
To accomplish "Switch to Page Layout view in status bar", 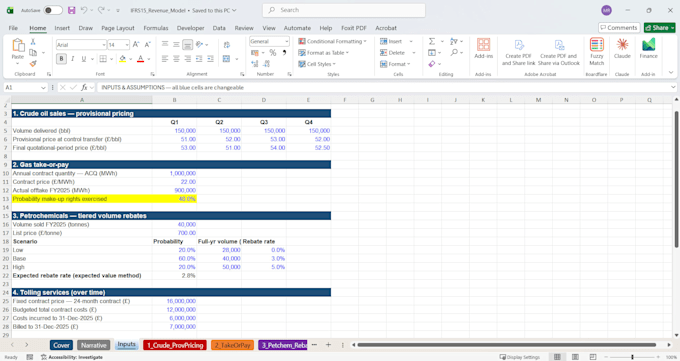I will click(x=575, y=357).
